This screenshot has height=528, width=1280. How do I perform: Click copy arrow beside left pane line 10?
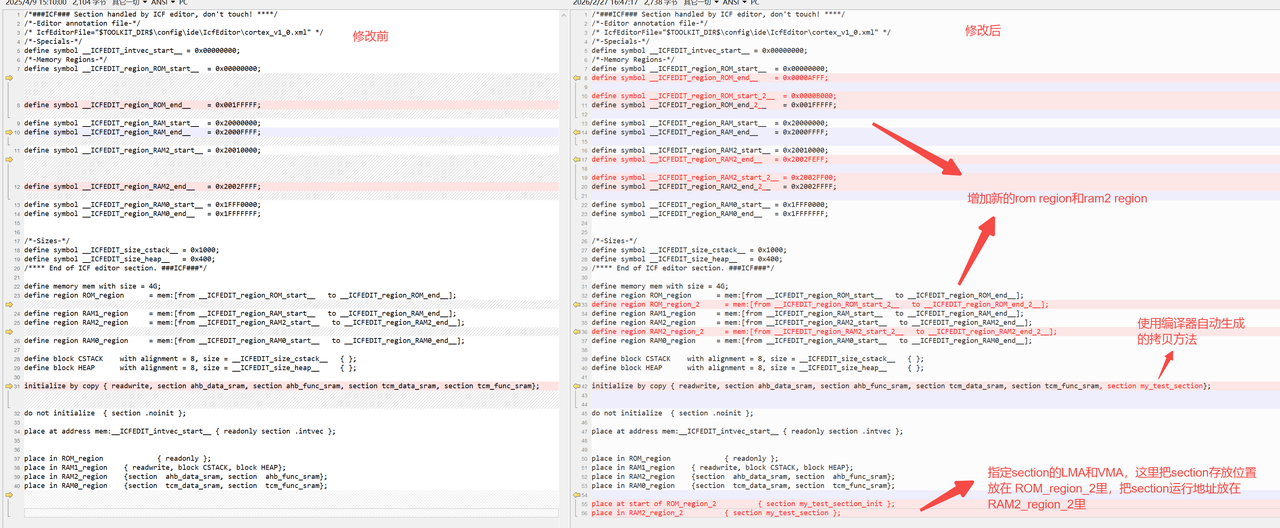(x=8, y=132)
